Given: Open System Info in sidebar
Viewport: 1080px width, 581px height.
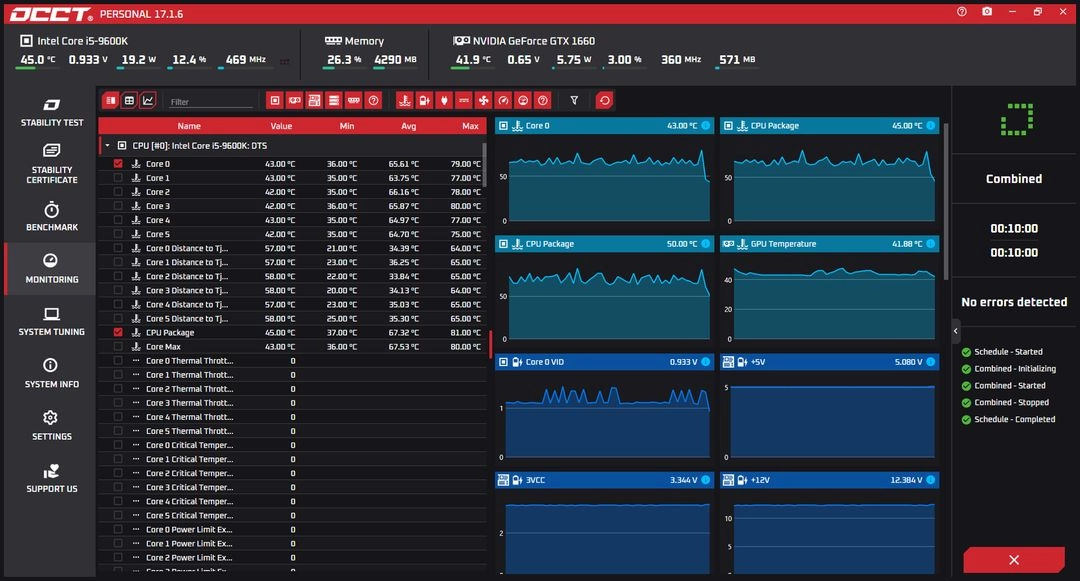Looking at the screenshot, I should pos(52,373).
